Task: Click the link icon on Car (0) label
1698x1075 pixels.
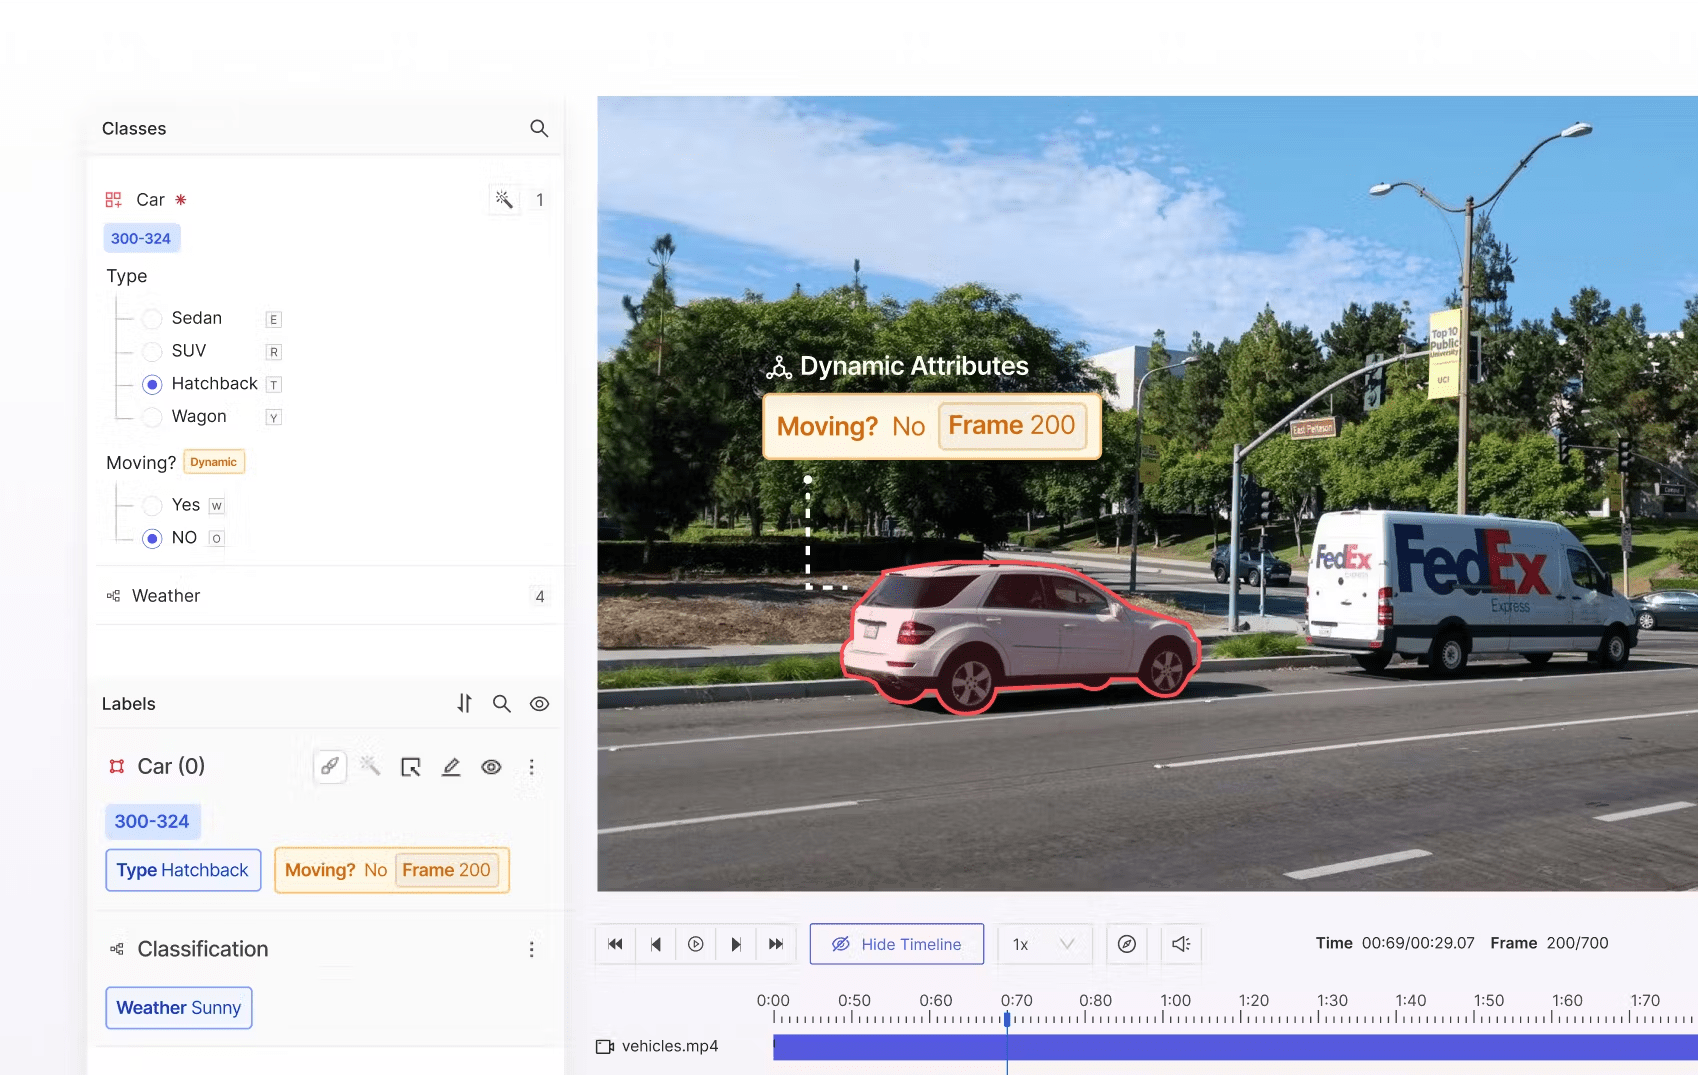Action: coord(330,767)
